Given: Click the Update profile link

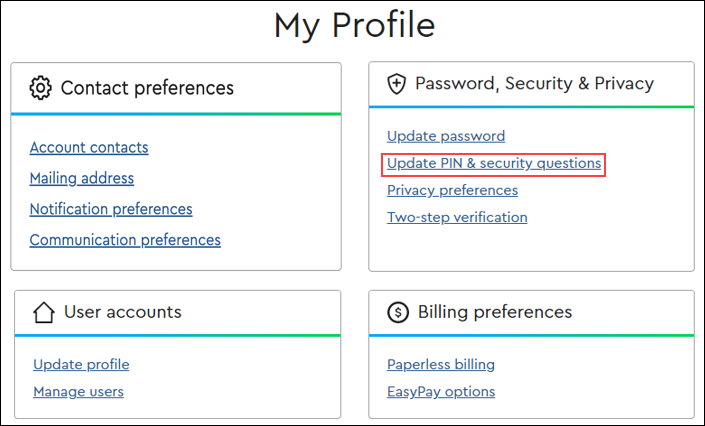Looking at the screenshot, I should [81, 365].
